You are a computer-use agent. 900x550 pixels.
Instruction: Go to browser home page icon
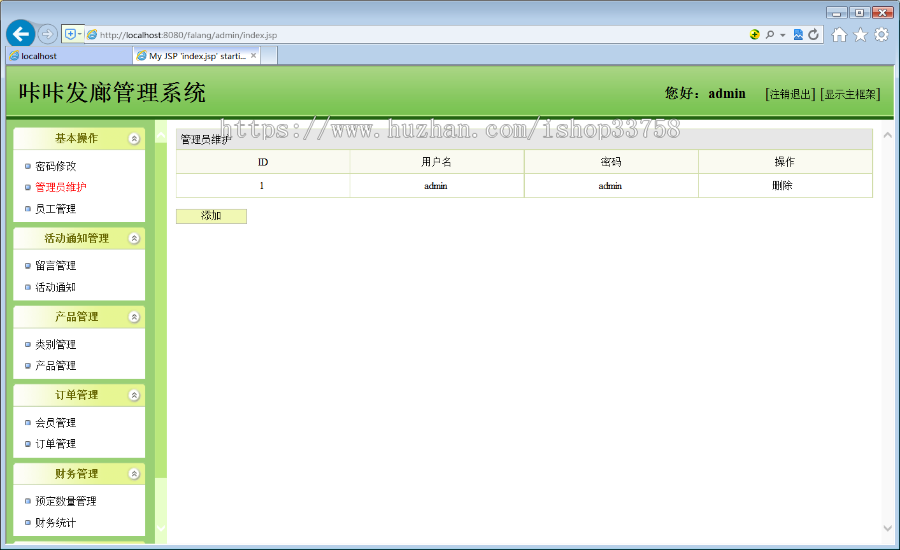(x=839, y=35)
